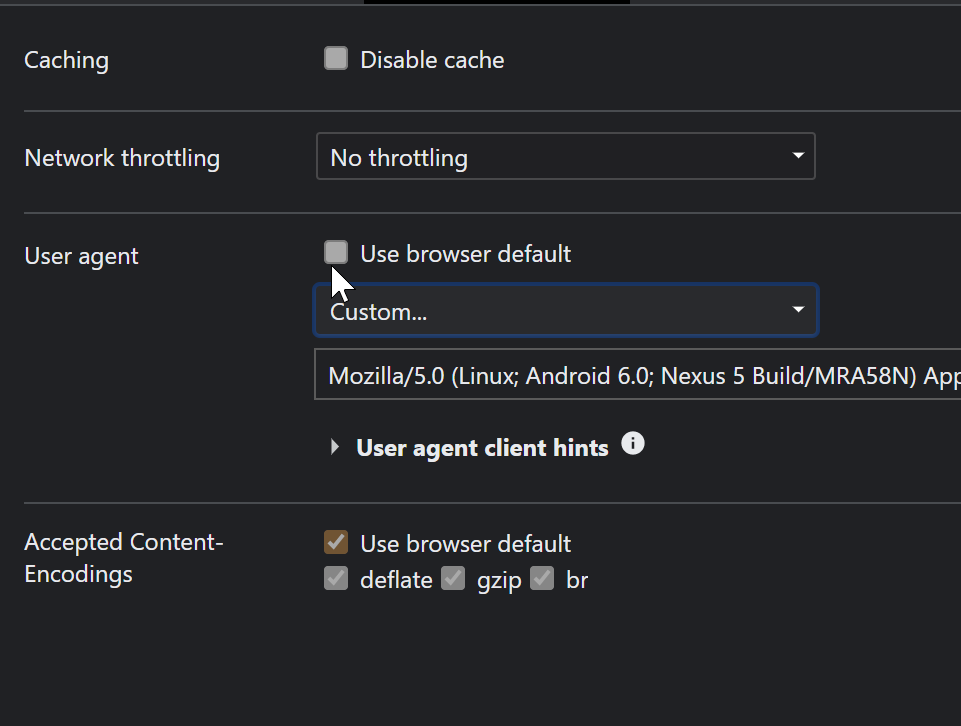Click the deflate label text
This screenshot has width=961, height=726.
pos(396,580)
